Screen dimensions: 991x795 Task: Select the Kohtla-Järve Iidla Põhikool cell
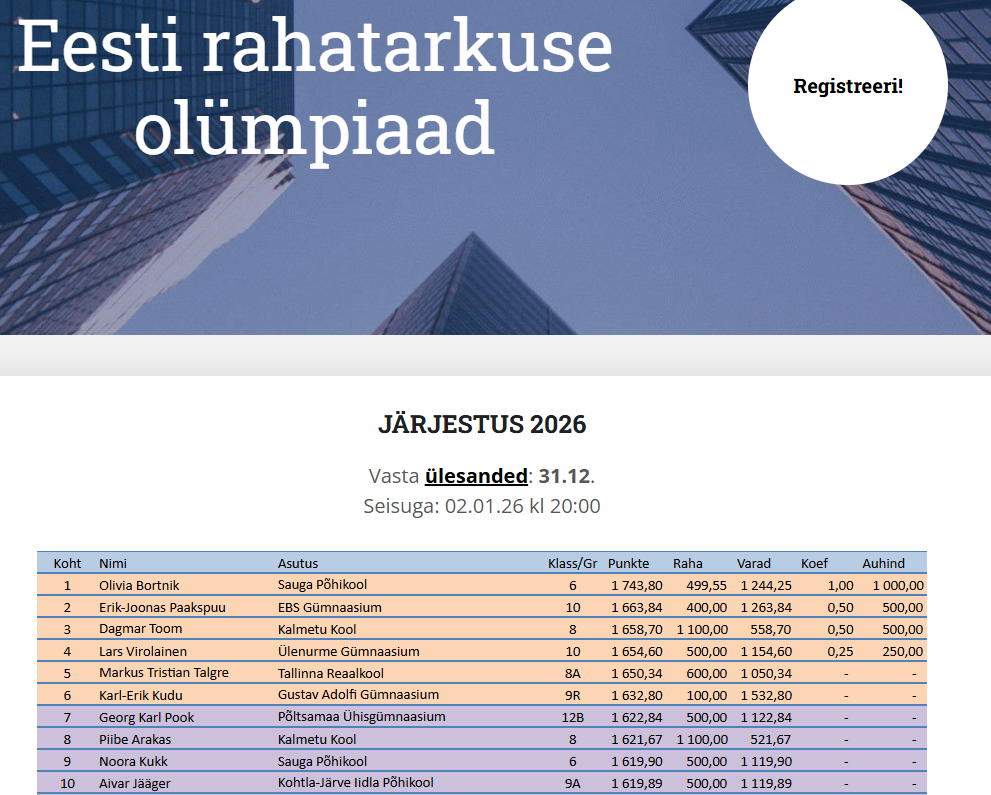(x=355, y=783)
